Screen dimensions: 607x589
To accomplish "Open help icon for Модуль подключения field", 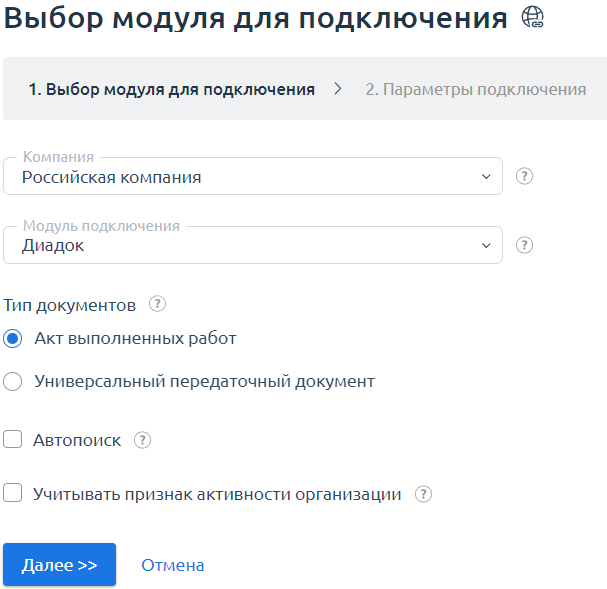I will (524, 245).
